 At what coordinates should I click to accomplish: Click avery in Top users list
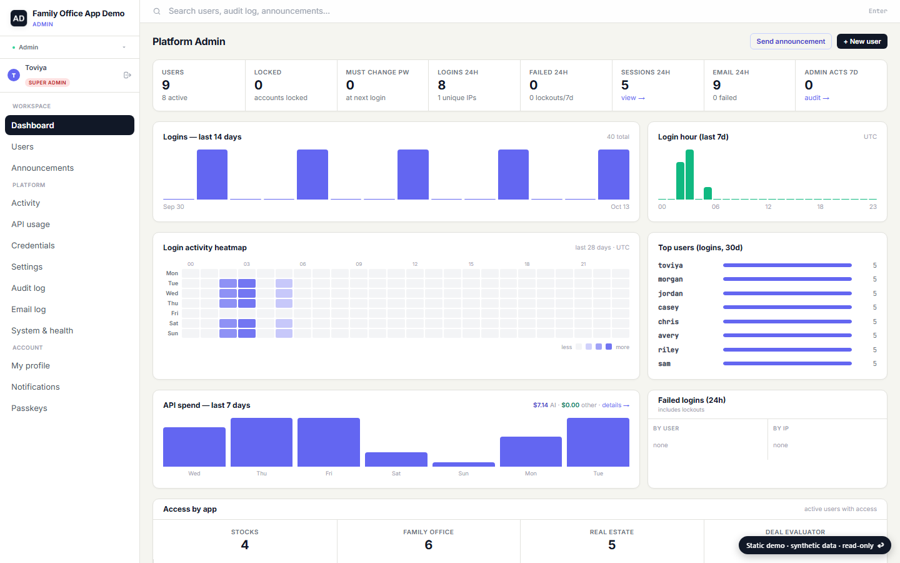click(x=668, y=336)
